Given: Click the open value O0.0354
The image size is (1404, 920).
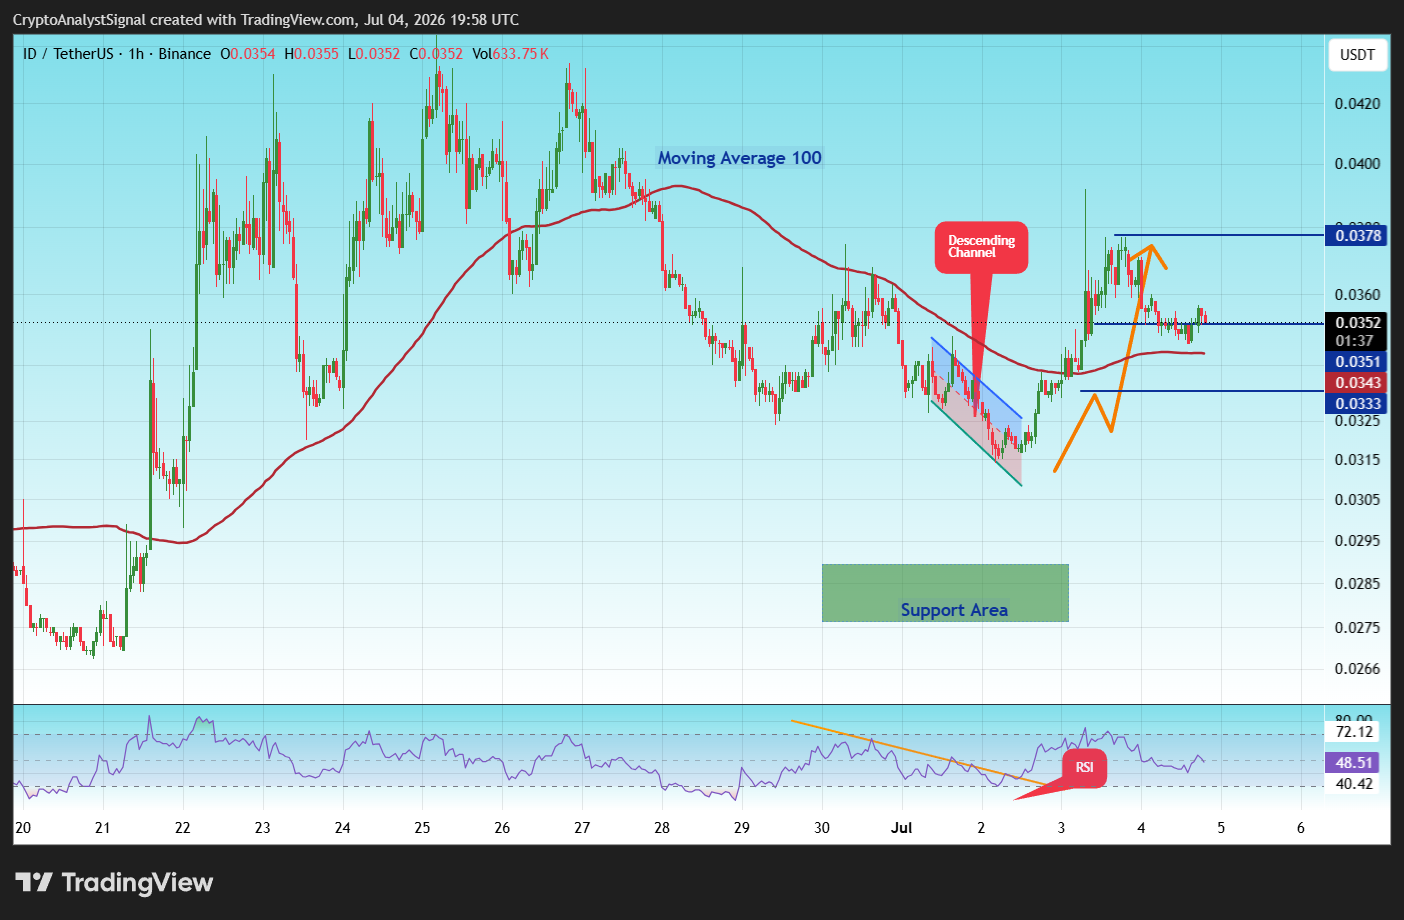Looking at the screenshot, I should tap(248, 54).
